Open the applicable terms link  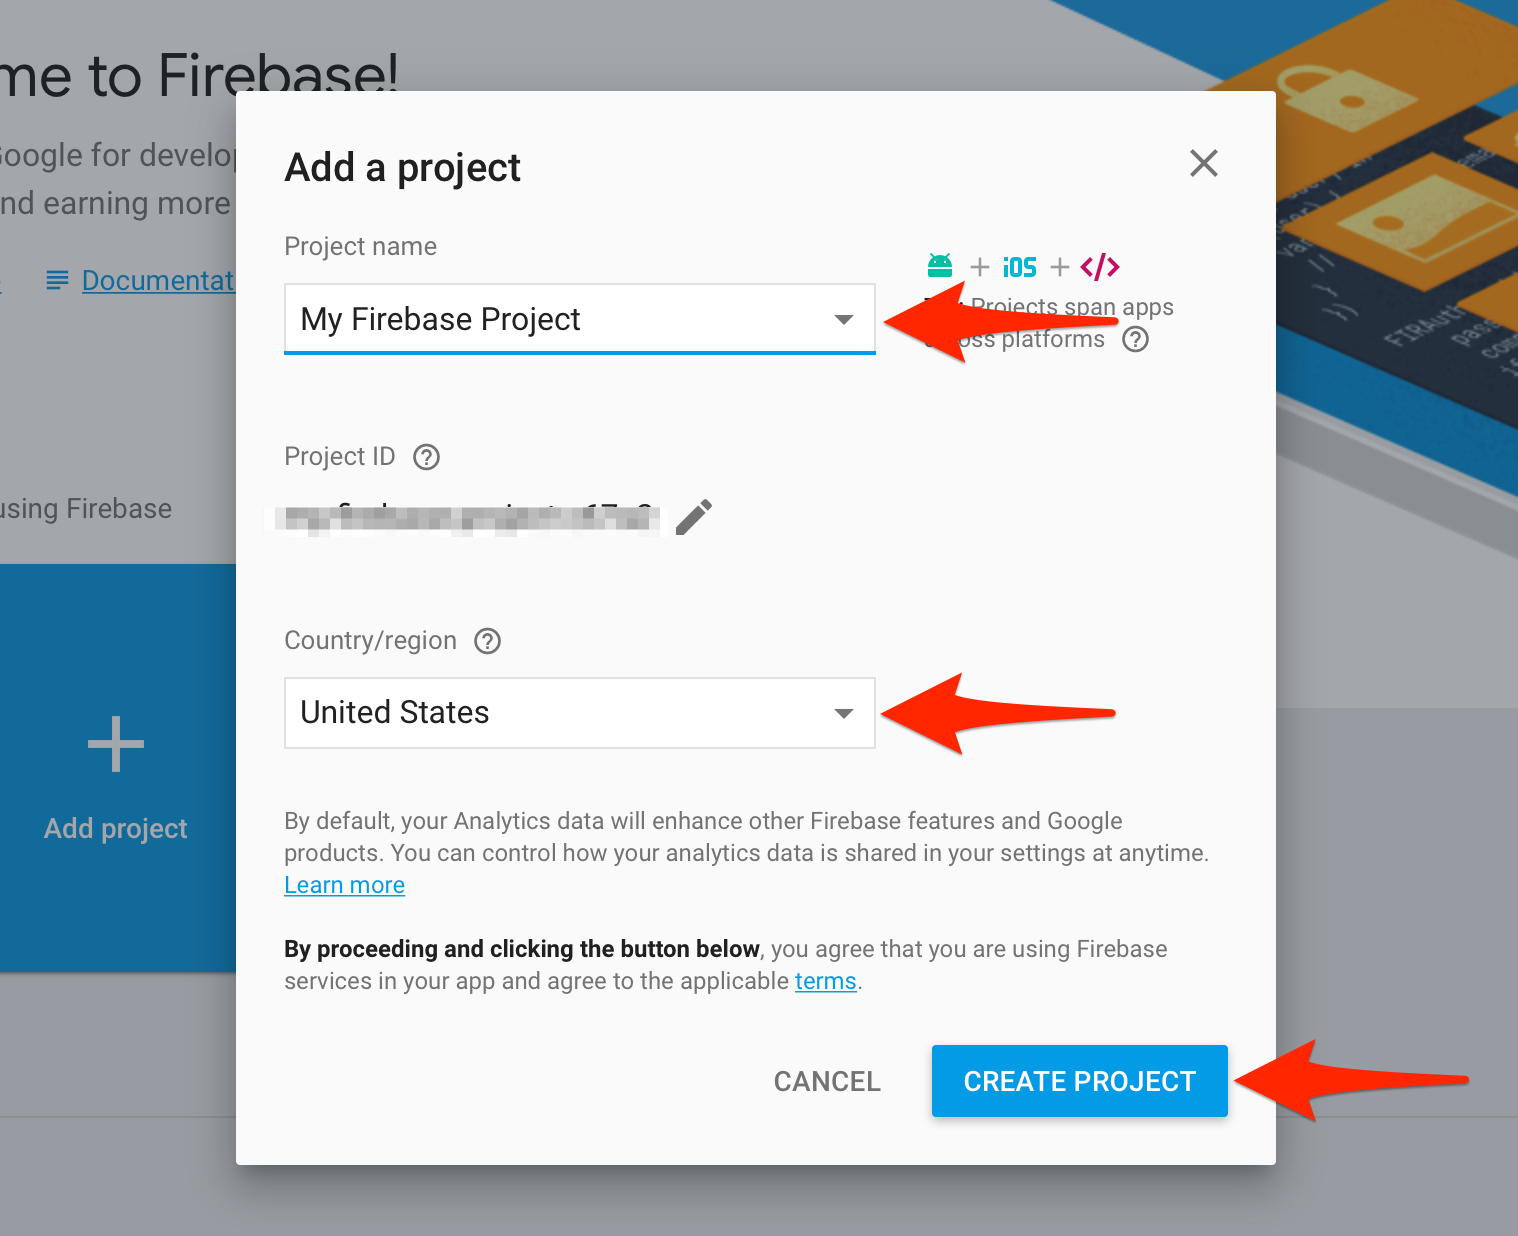[825, 981]
